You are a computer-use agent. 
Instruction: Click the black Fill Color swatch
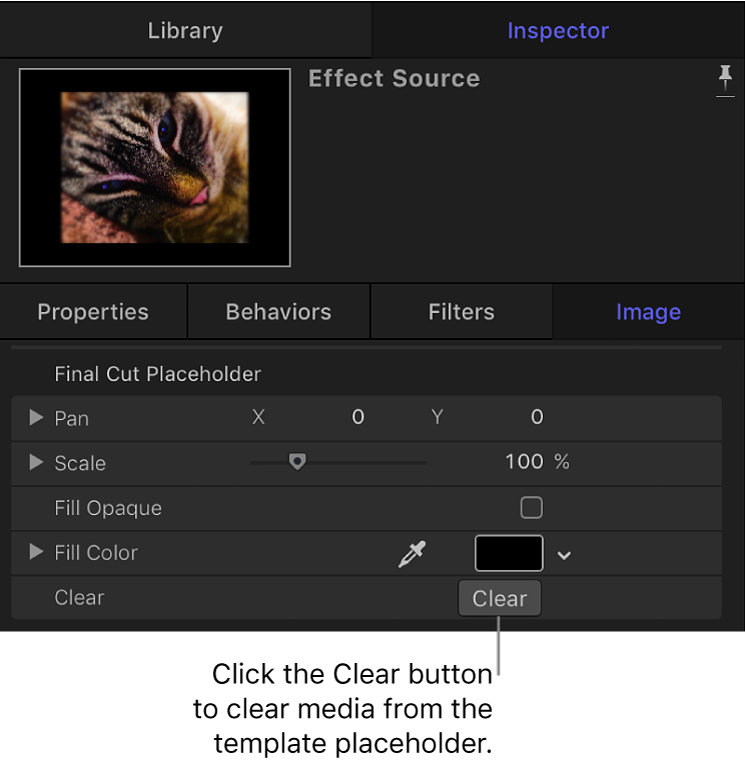(x=509, y=553)
